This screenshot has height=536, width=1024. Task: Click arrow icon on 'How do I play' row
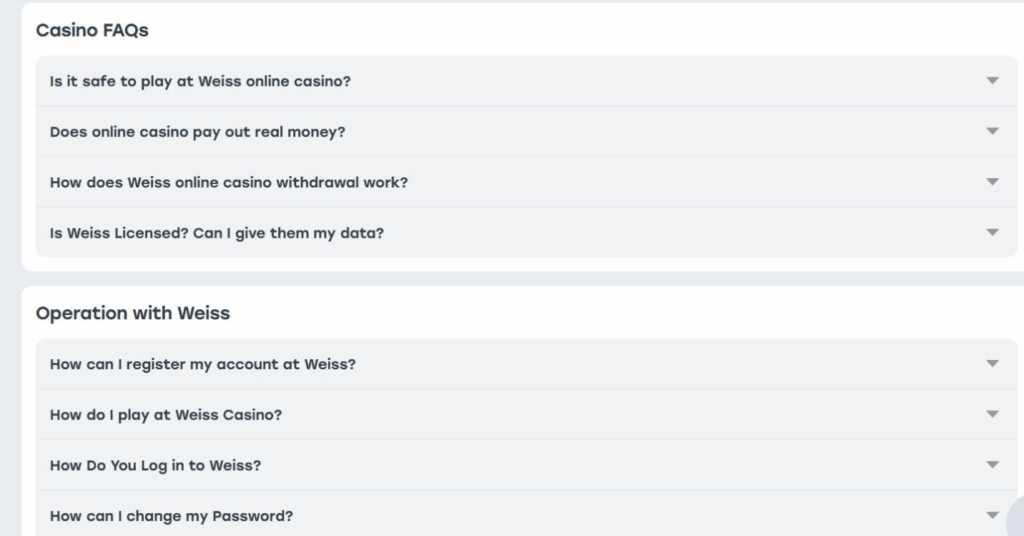992,415
